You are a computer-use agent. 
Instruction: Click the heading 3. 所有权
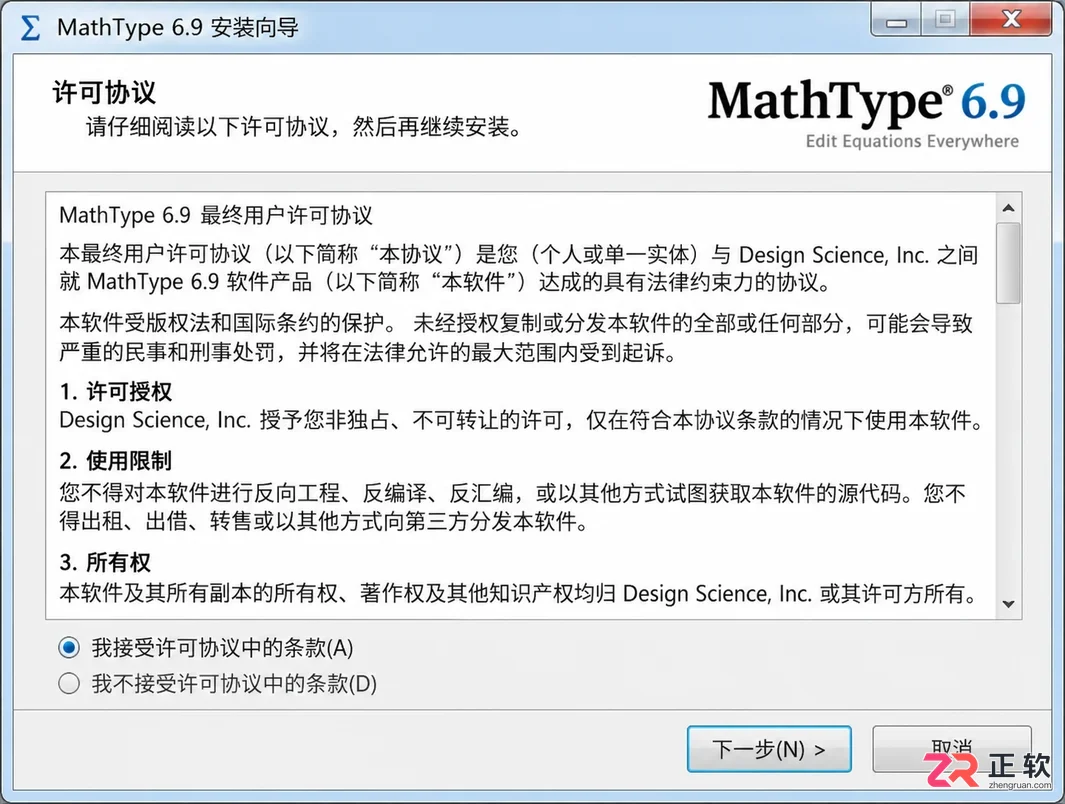pos(105,562)
